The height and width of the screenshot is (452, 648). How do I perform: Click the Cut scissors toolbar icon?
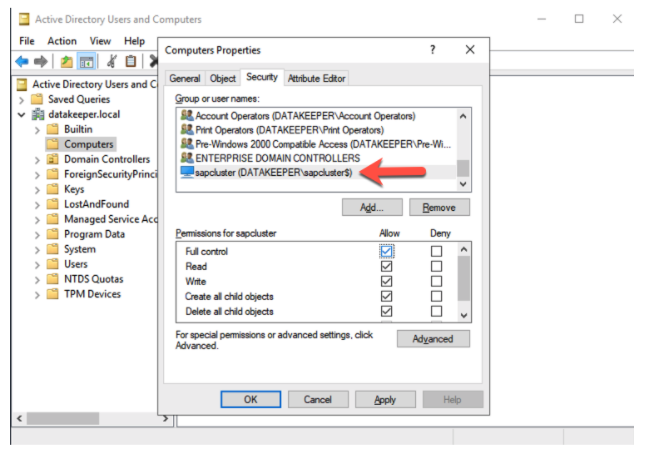[112, 62]
